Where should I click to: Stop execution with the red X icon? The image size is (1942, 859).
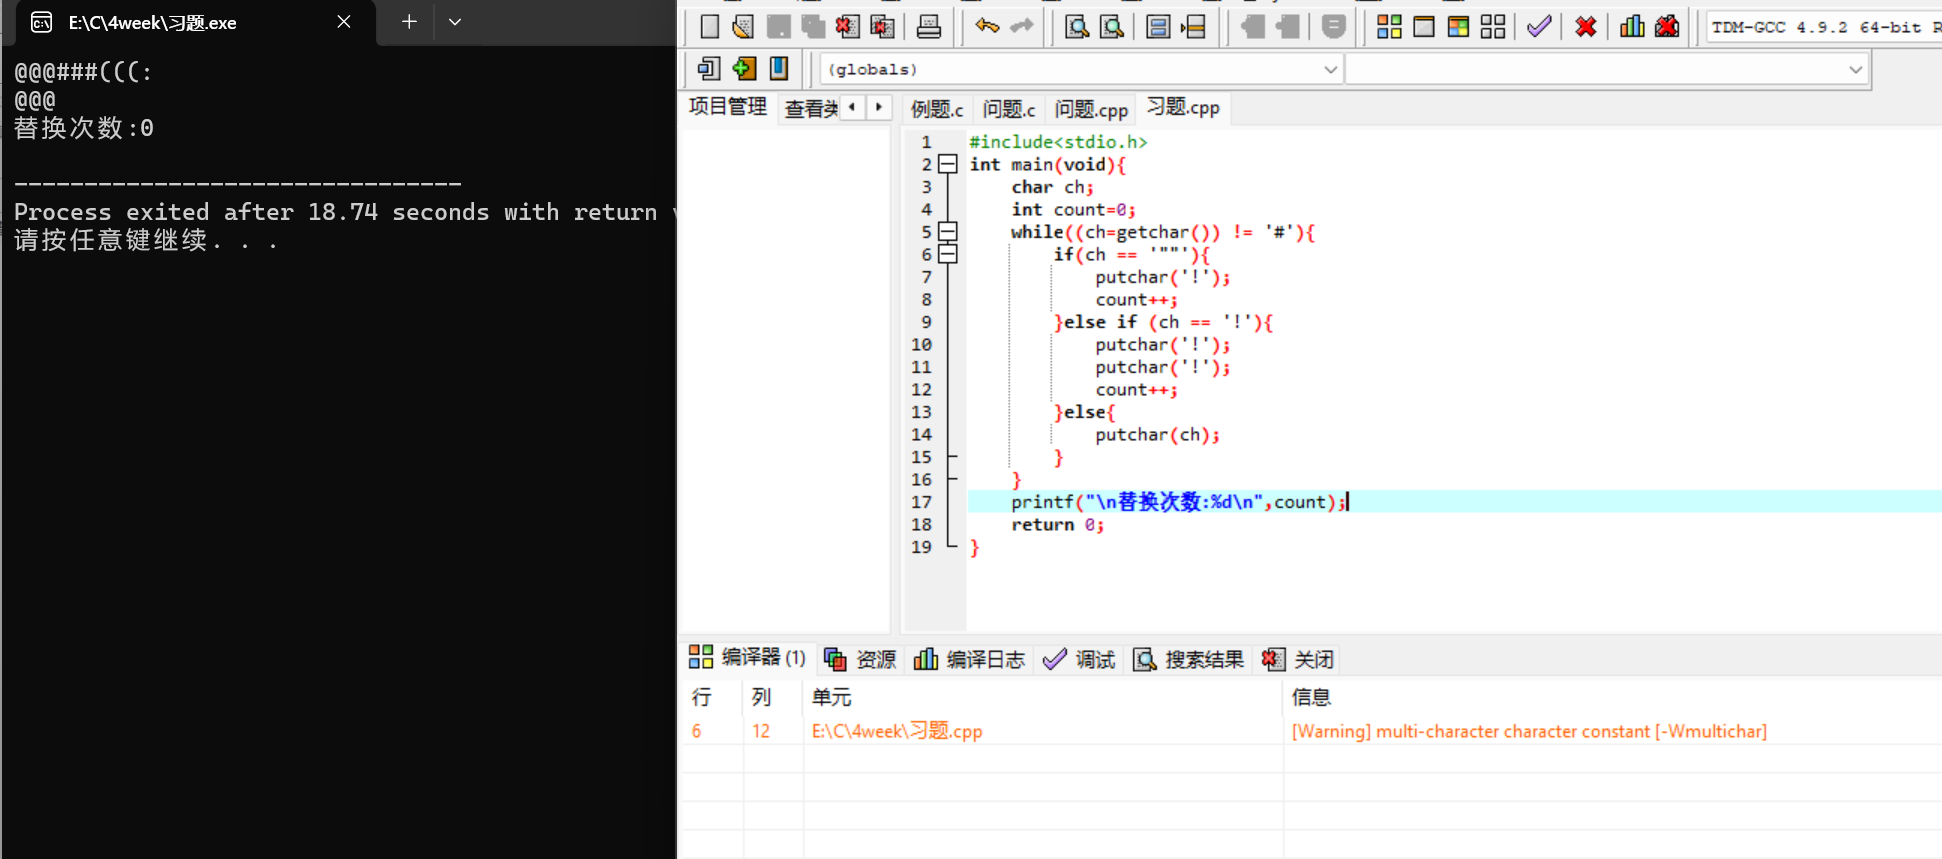pyautogui.click(x=1586, y=27)
